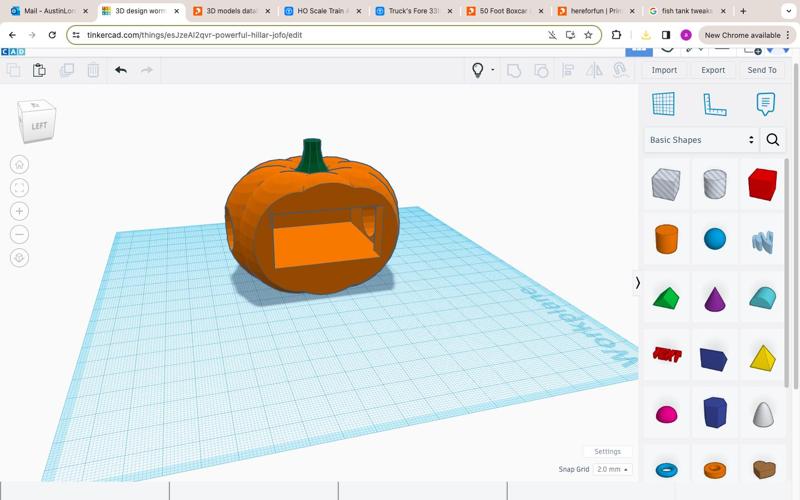The width and height of the screenshot is (800, 500).
Task: Switch to the 3D models data browser tab
Action: (232, 11)
